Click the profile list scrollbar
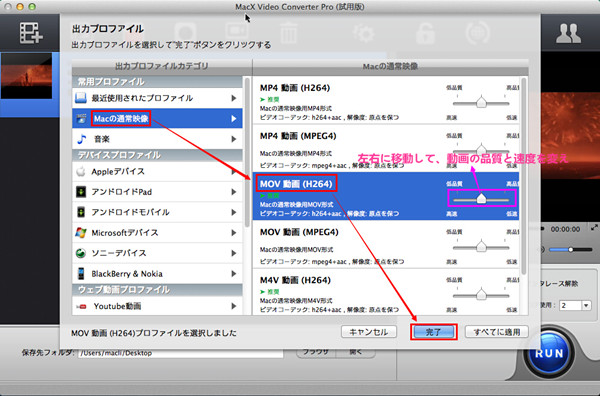The image size is (600, 396). [524, 176]
